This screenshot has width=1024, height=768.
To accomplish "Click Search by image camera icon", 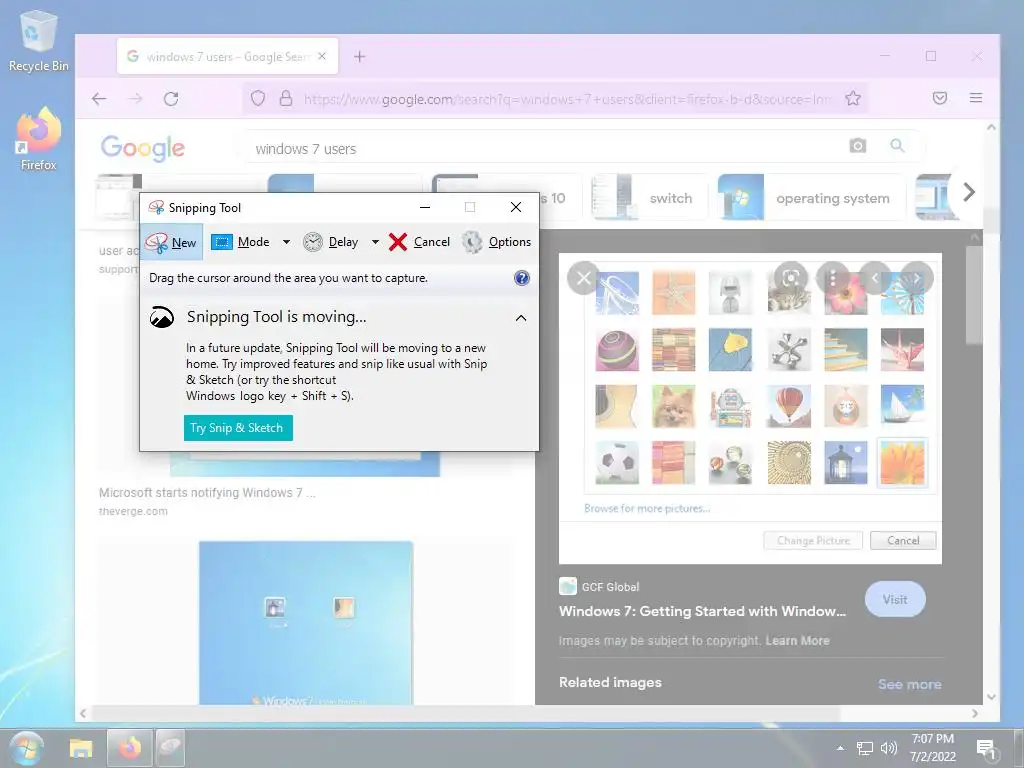I will coord(857,146).
